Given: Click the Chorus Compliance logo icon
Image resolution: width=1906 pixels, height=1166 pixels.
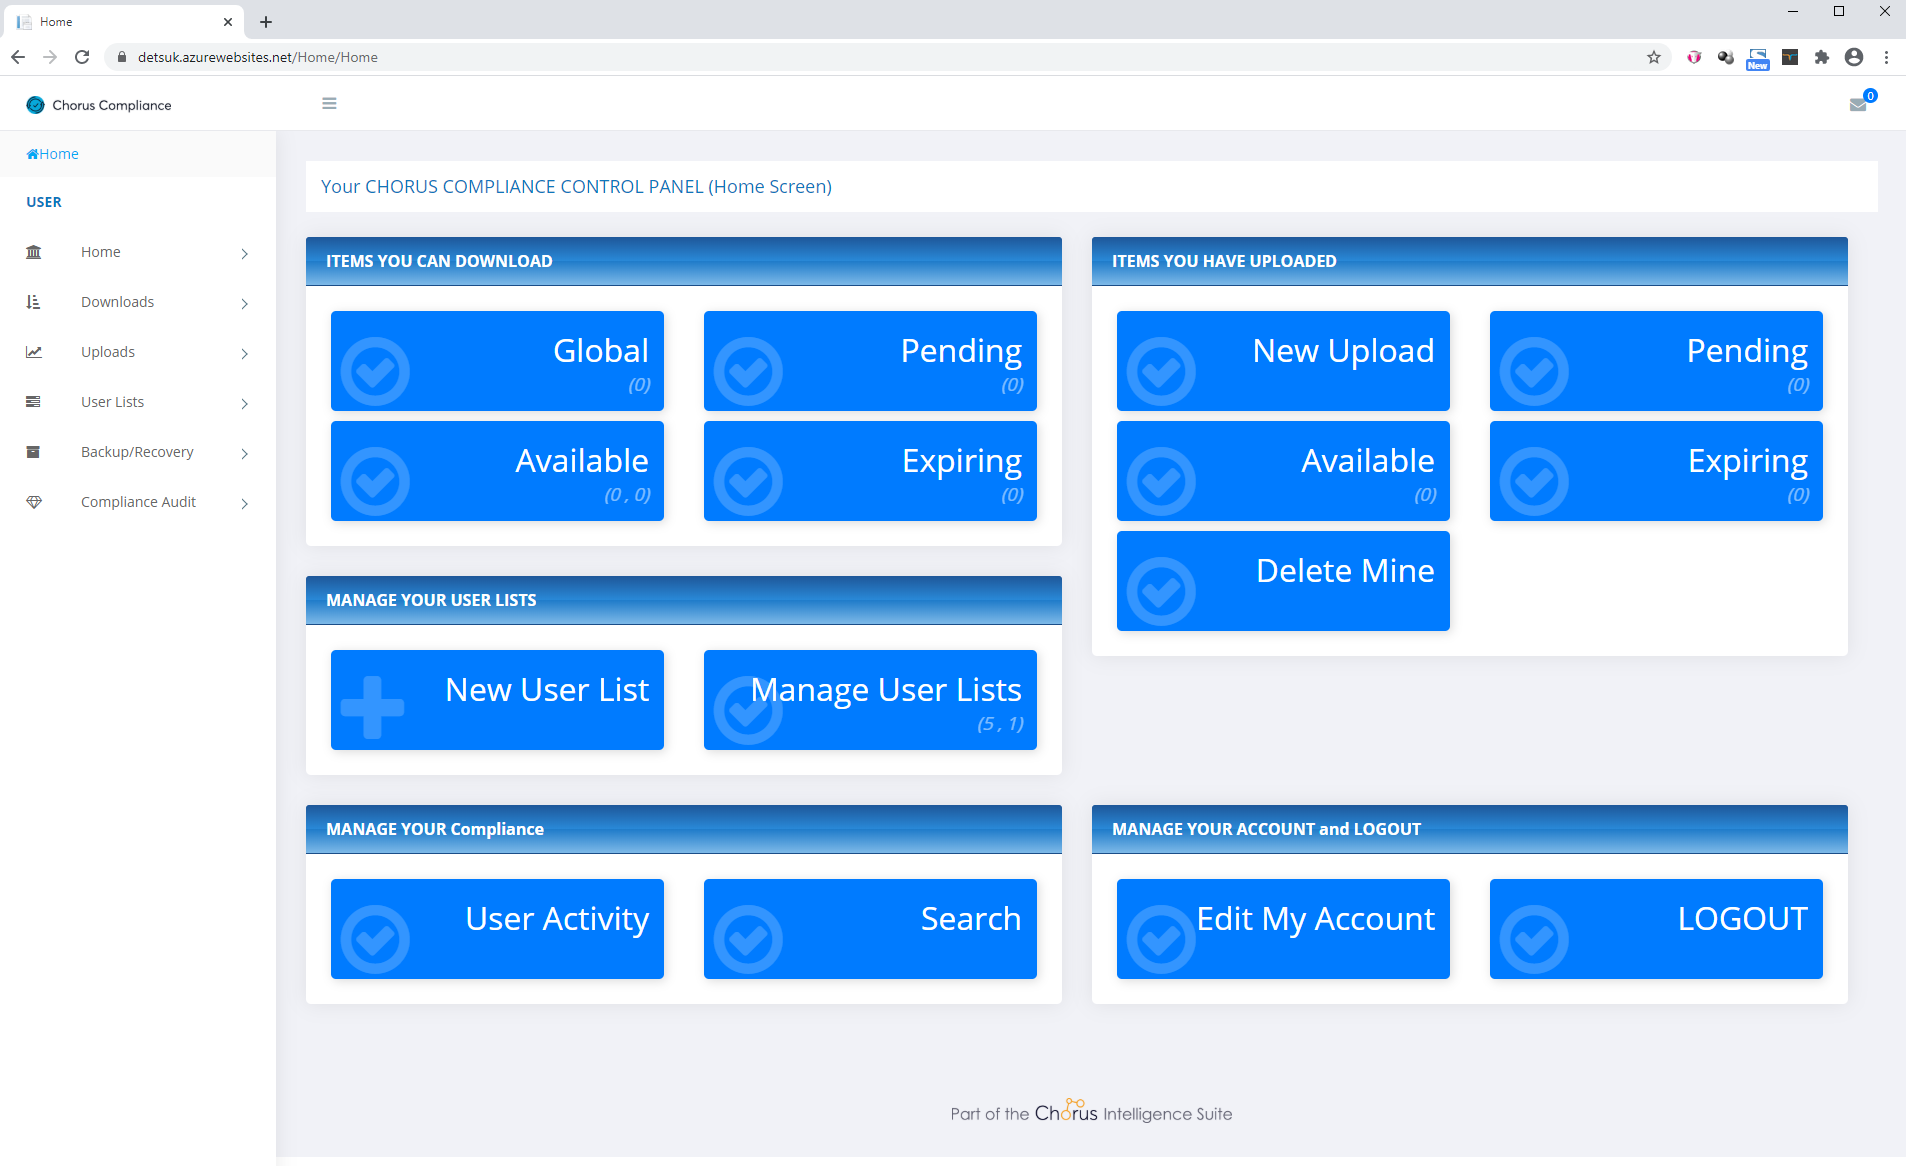Looking at the screenshot, I should pos(35,105).
